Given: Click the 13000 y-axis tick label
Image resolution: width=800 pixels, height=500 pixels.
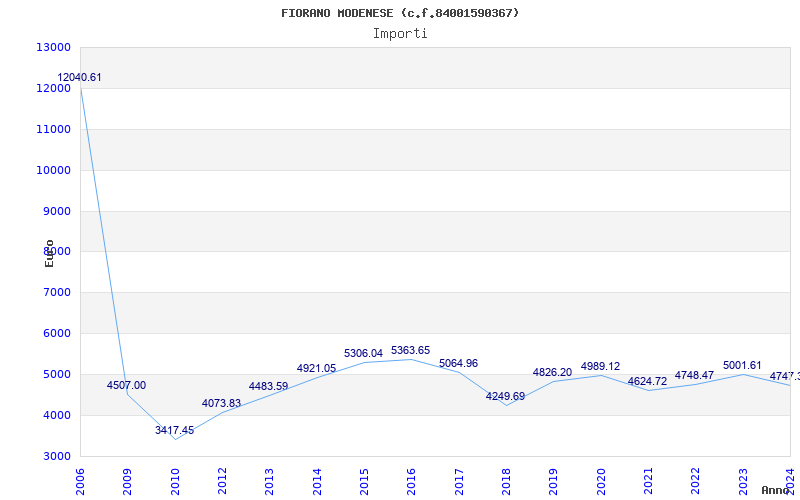Looking at the screenshot, I should coord(53,47).
